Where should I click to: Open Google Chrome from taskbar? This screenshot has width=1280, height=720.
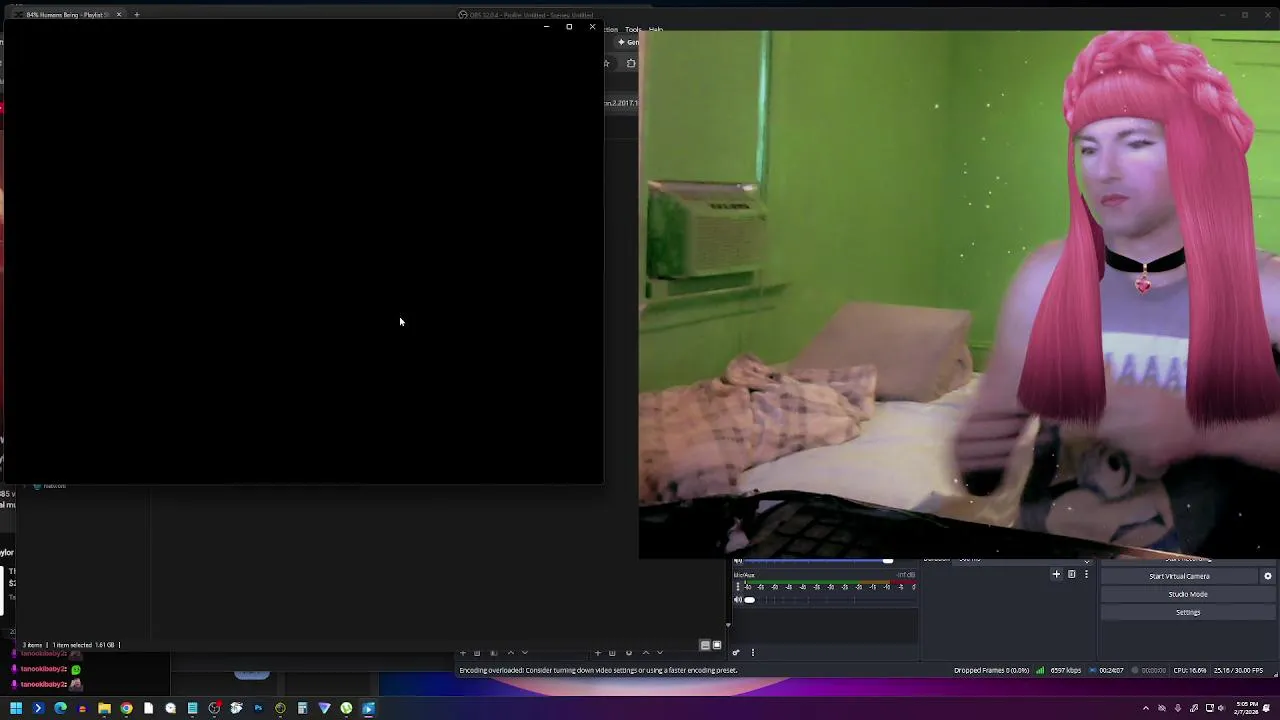point(126,708)
